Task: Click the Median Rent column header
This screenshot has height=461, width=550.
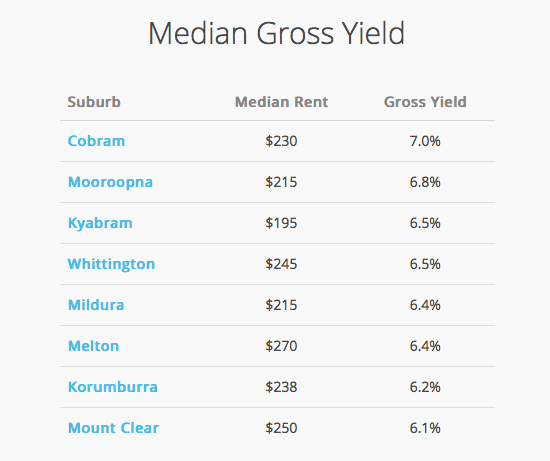Action: pyautogui.click(x=281, y=102)
